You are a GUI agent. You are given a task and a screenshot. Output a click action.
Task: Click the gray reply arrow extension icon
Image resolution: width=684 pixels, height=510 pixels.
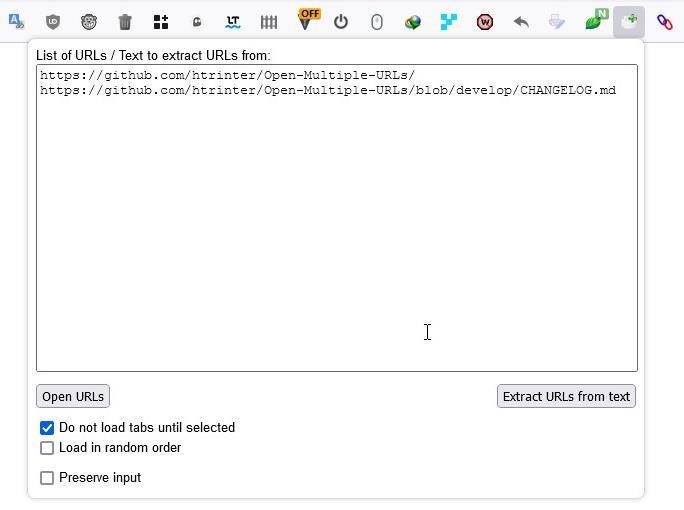(521, 22)
